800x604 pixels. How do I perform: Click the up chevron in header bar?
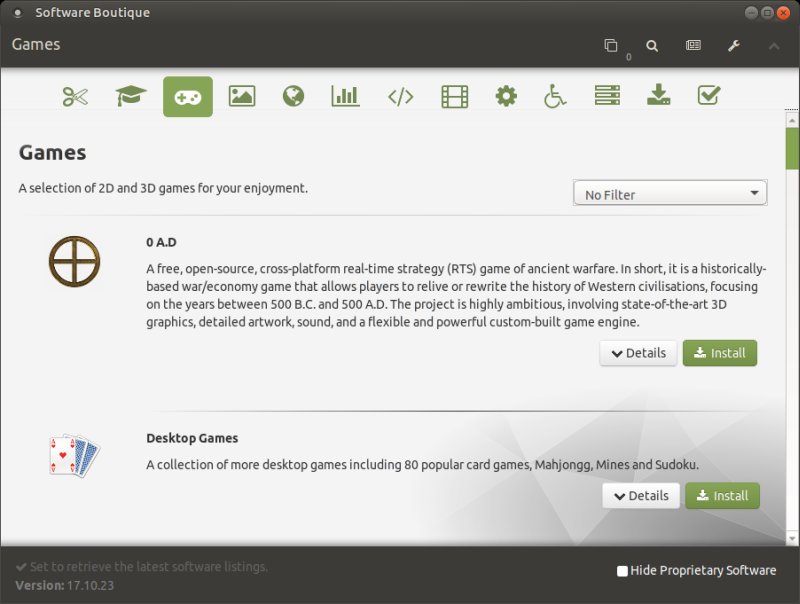coord(774,46)
